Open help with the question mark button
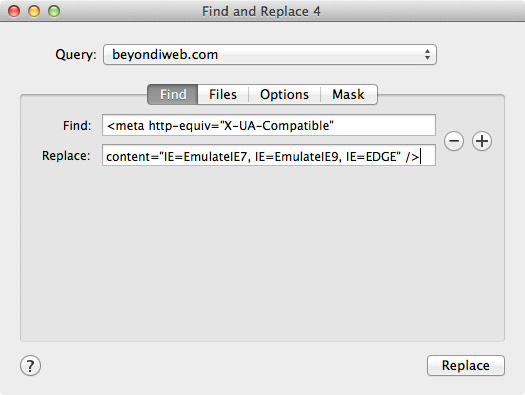 pos(30,366)
